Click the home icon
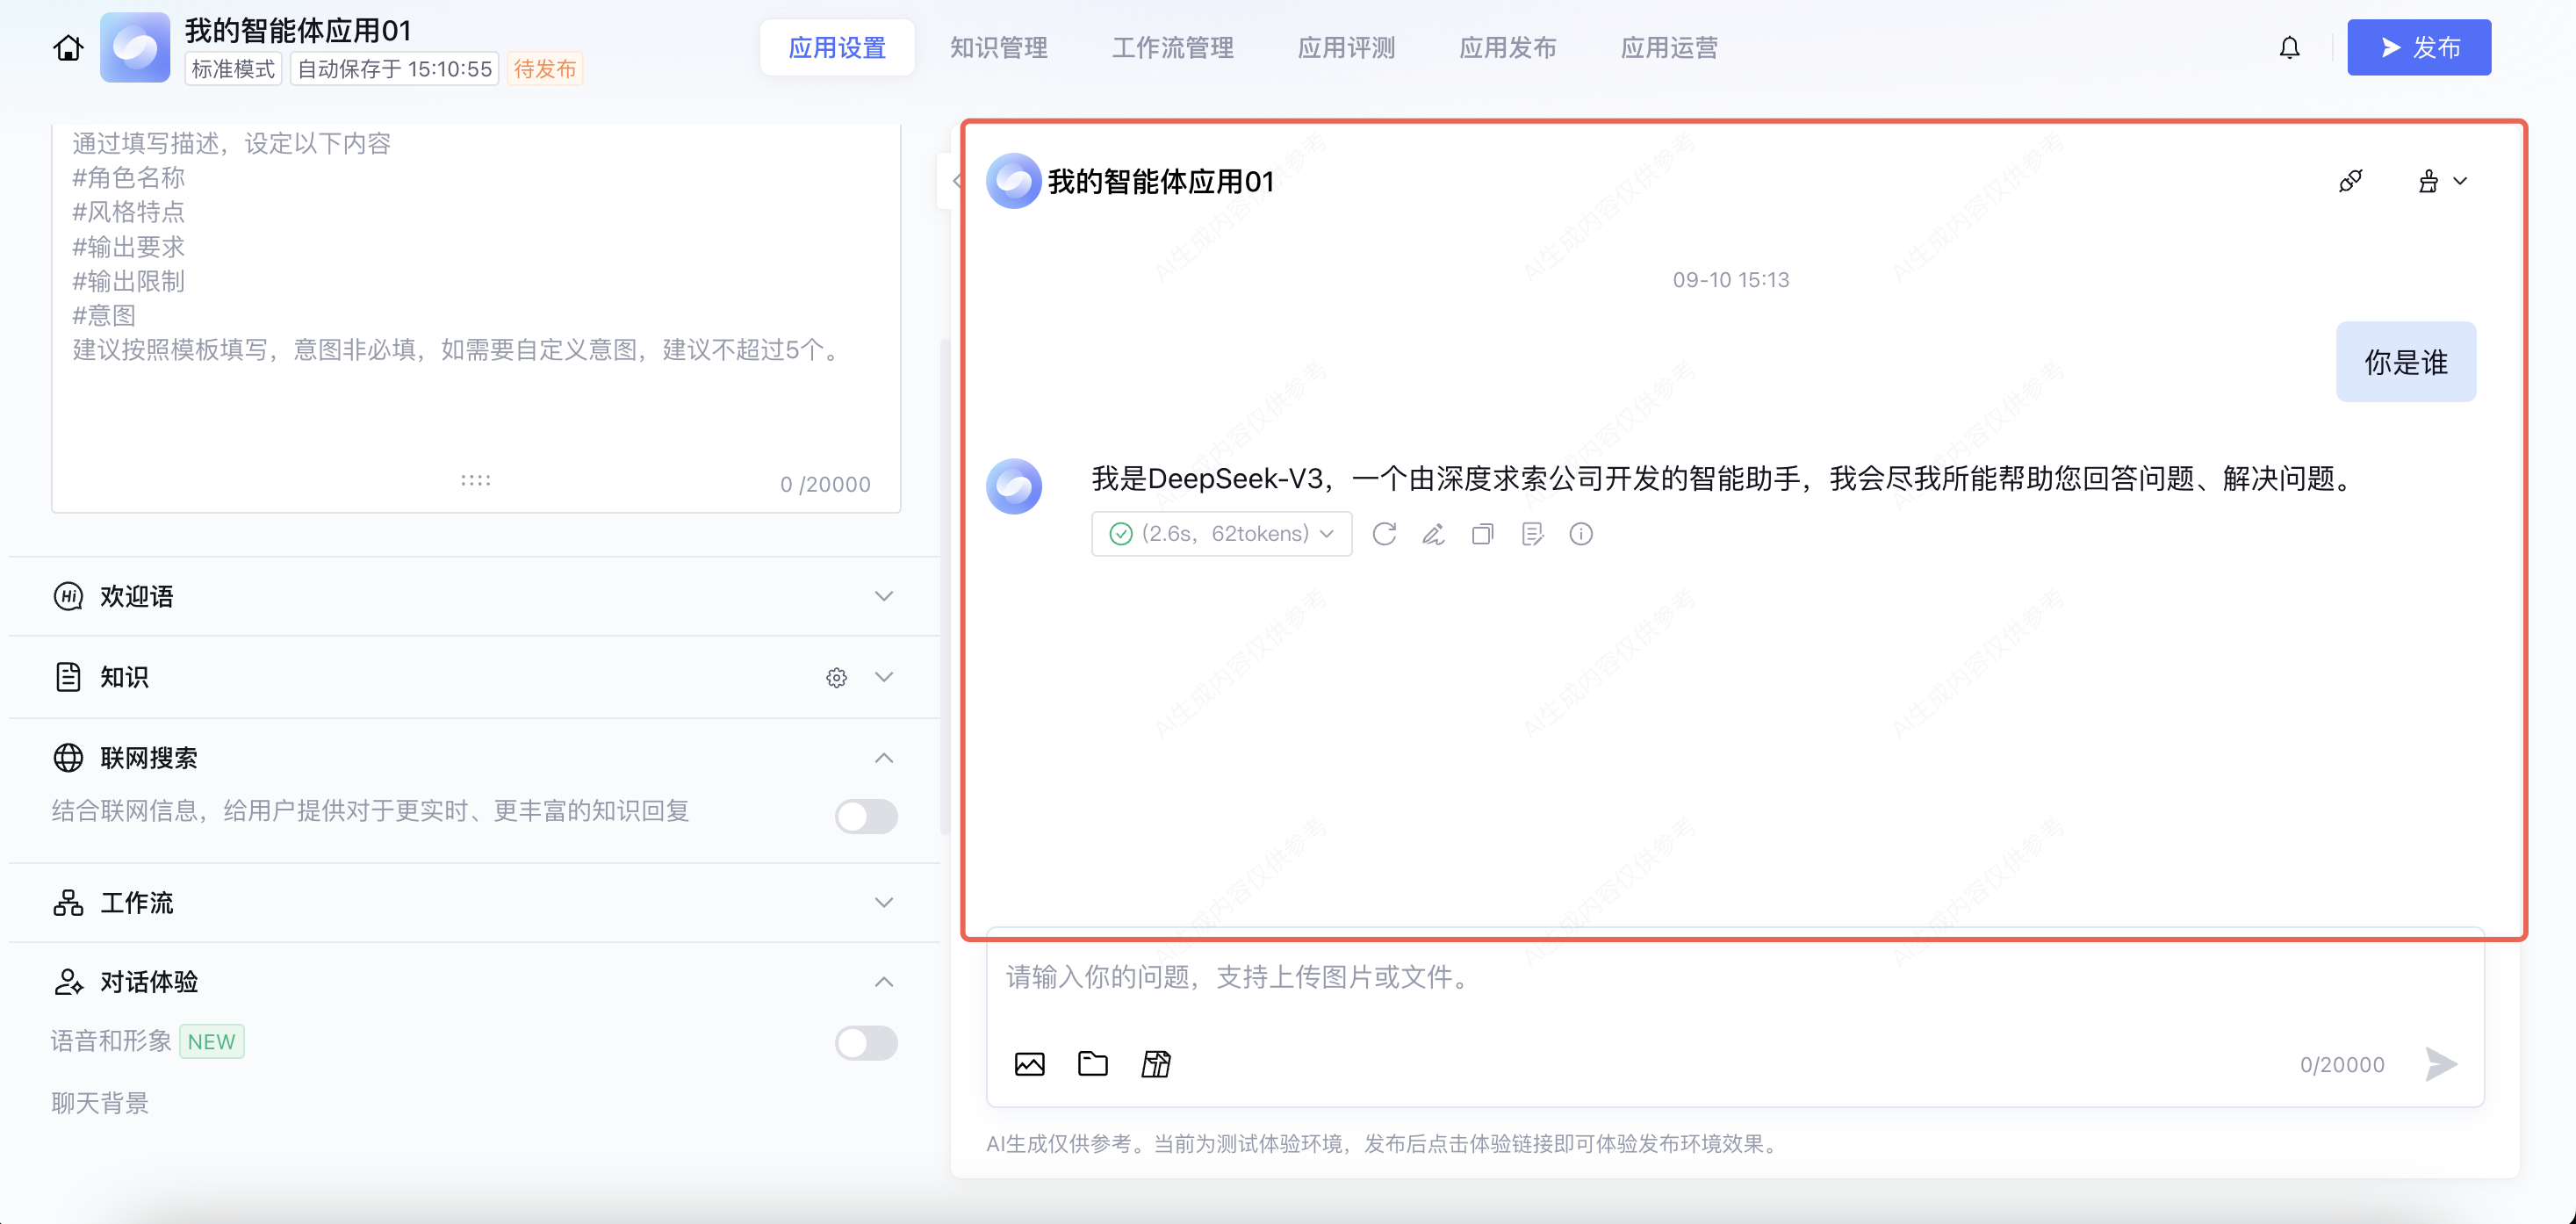This screenshot has height=1224, width=2576. (x=68, y=47)
